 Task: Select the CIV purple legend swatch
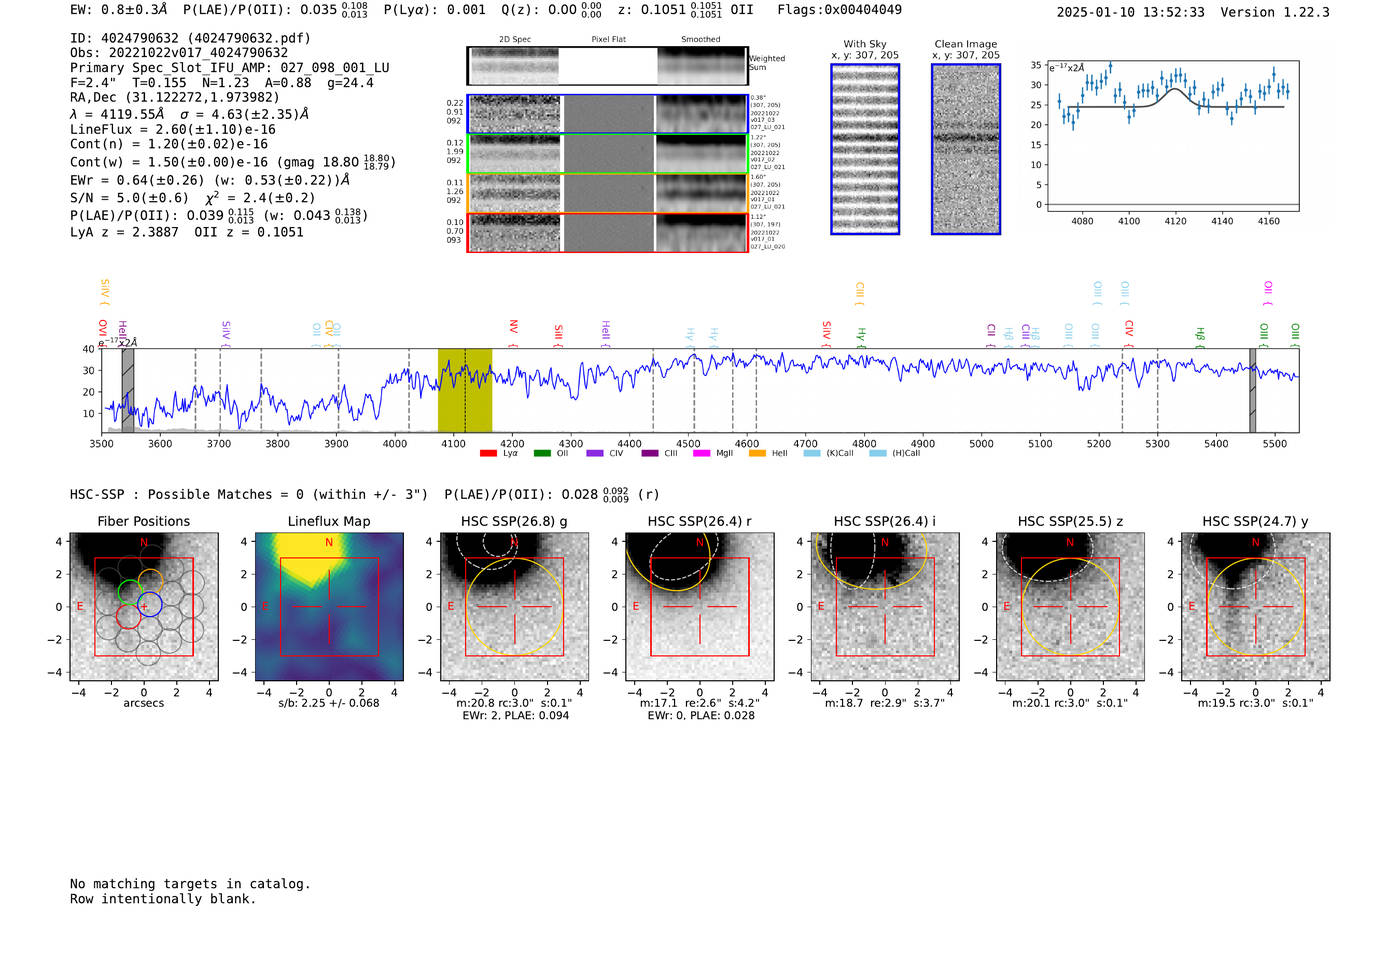tap(595, 454)
